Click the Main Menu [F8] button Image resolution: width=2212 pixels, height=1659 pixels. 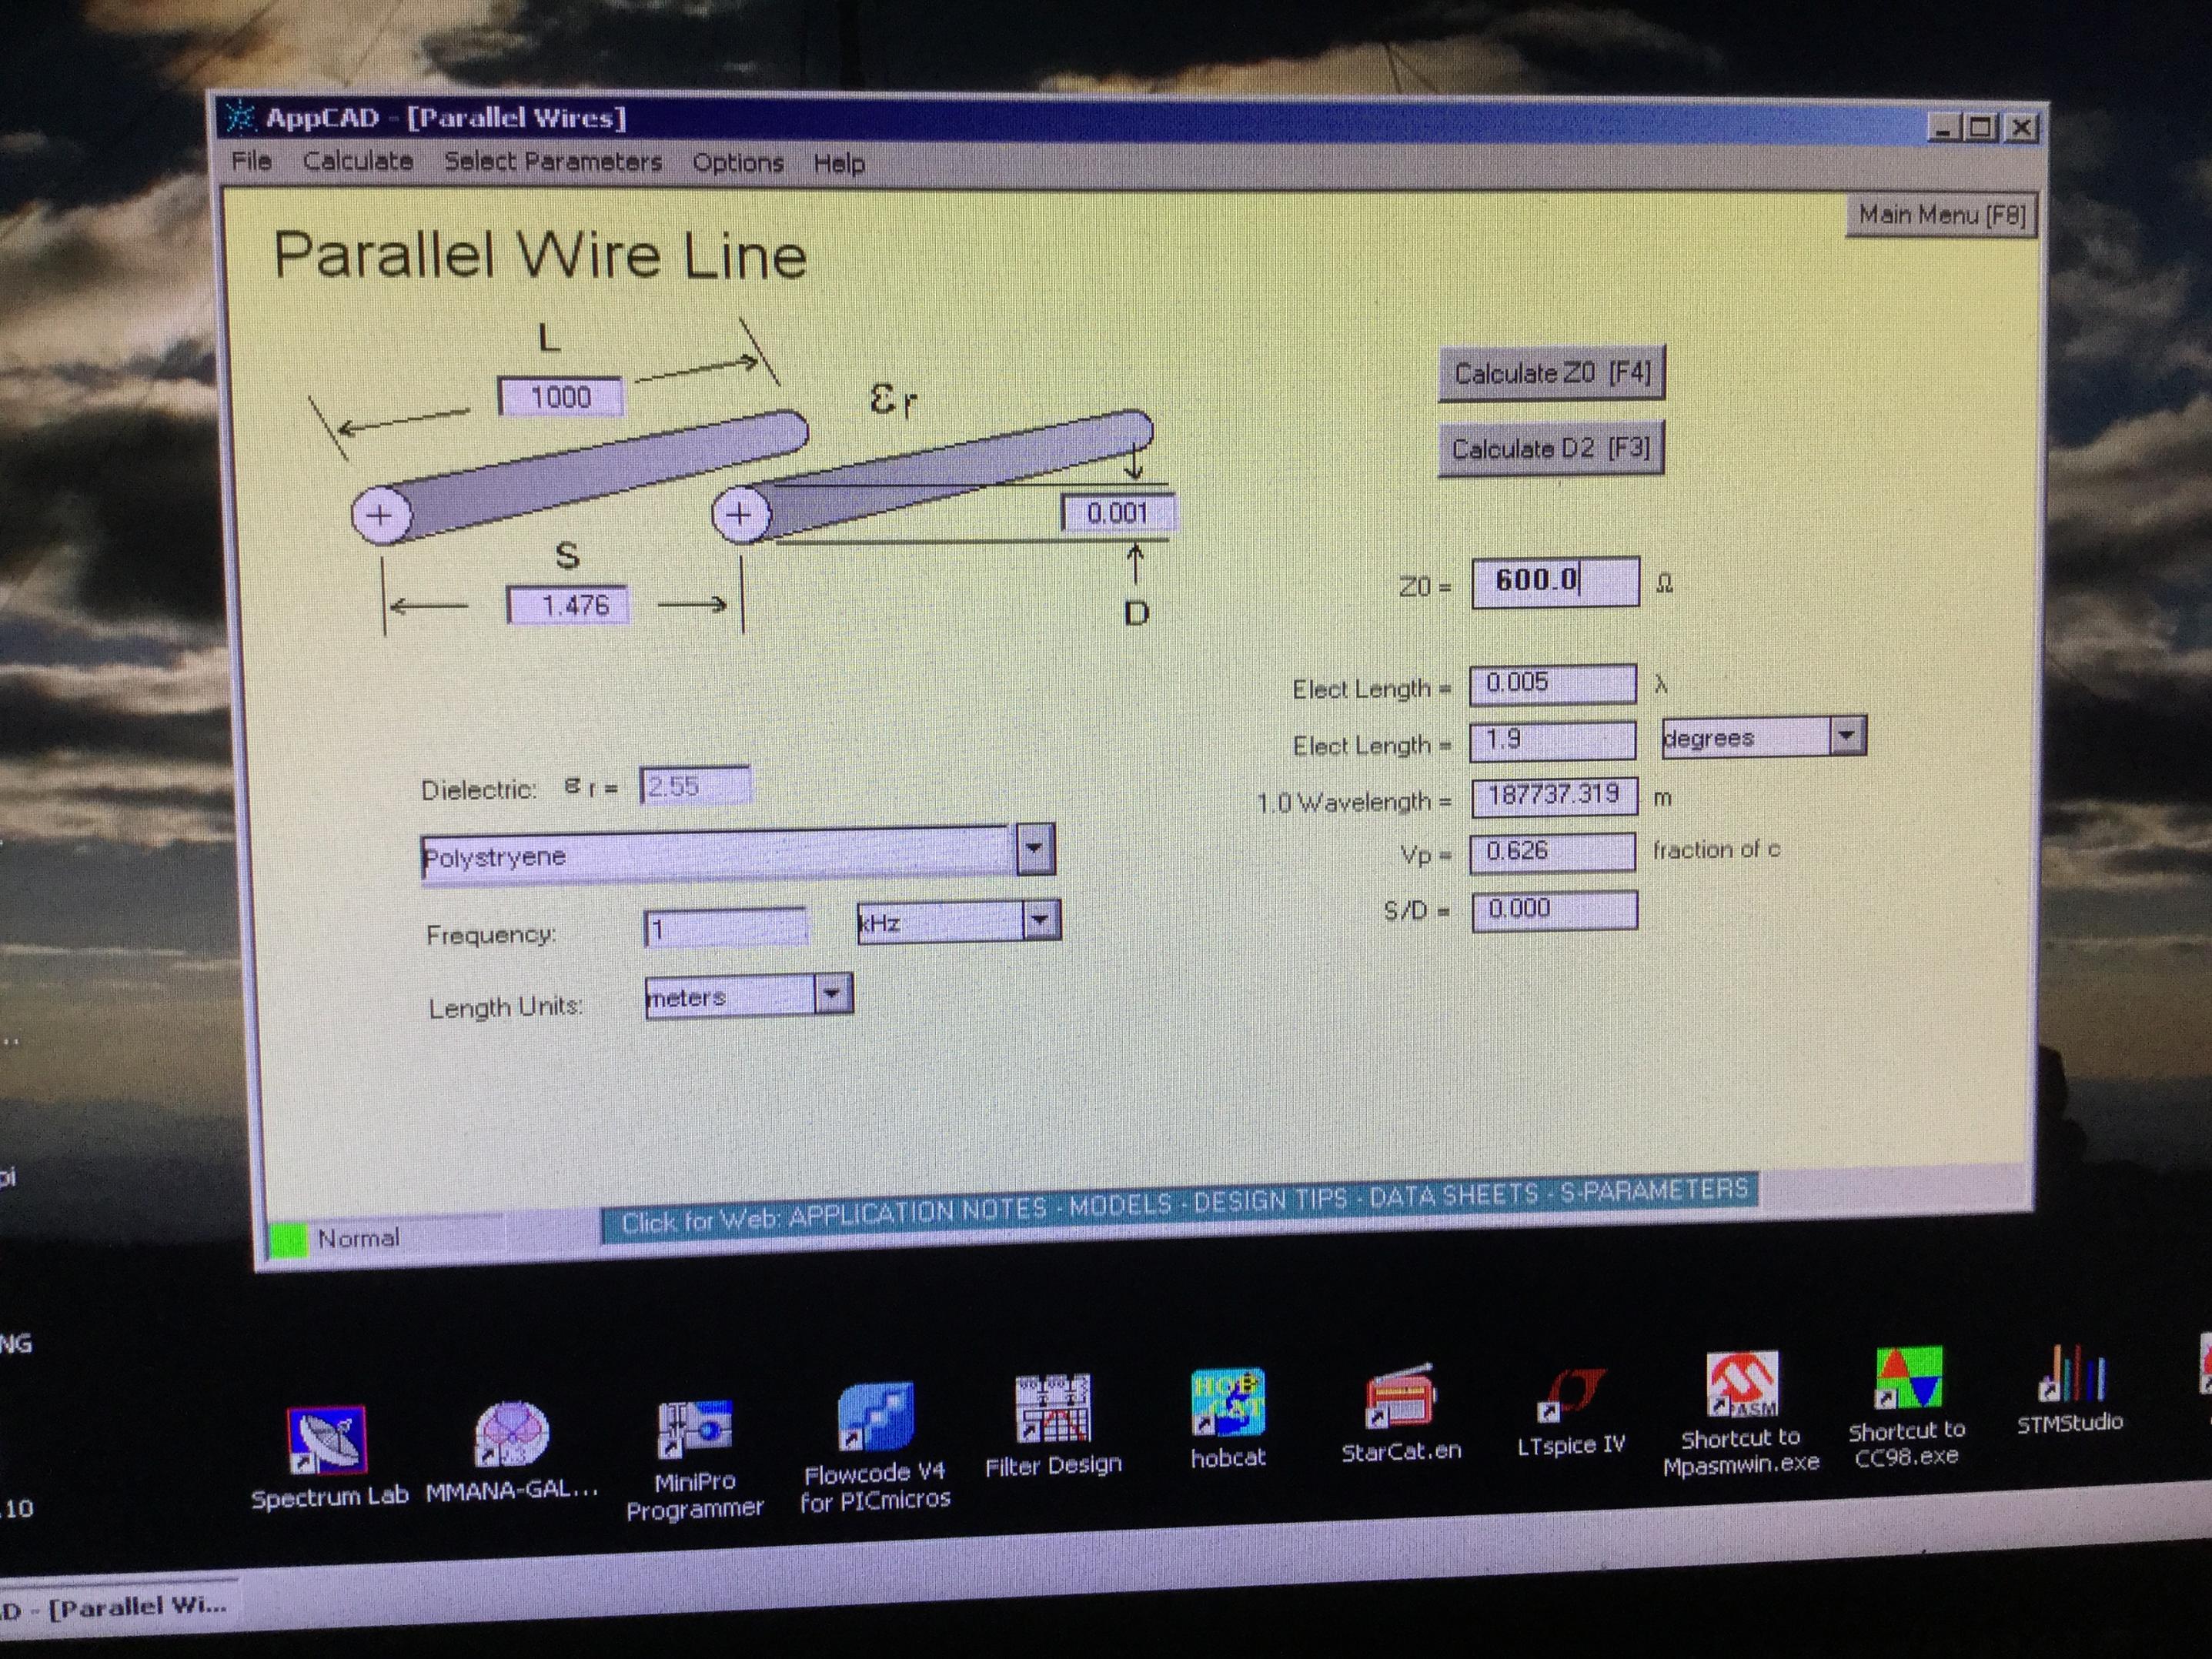tap(1942, 215)
